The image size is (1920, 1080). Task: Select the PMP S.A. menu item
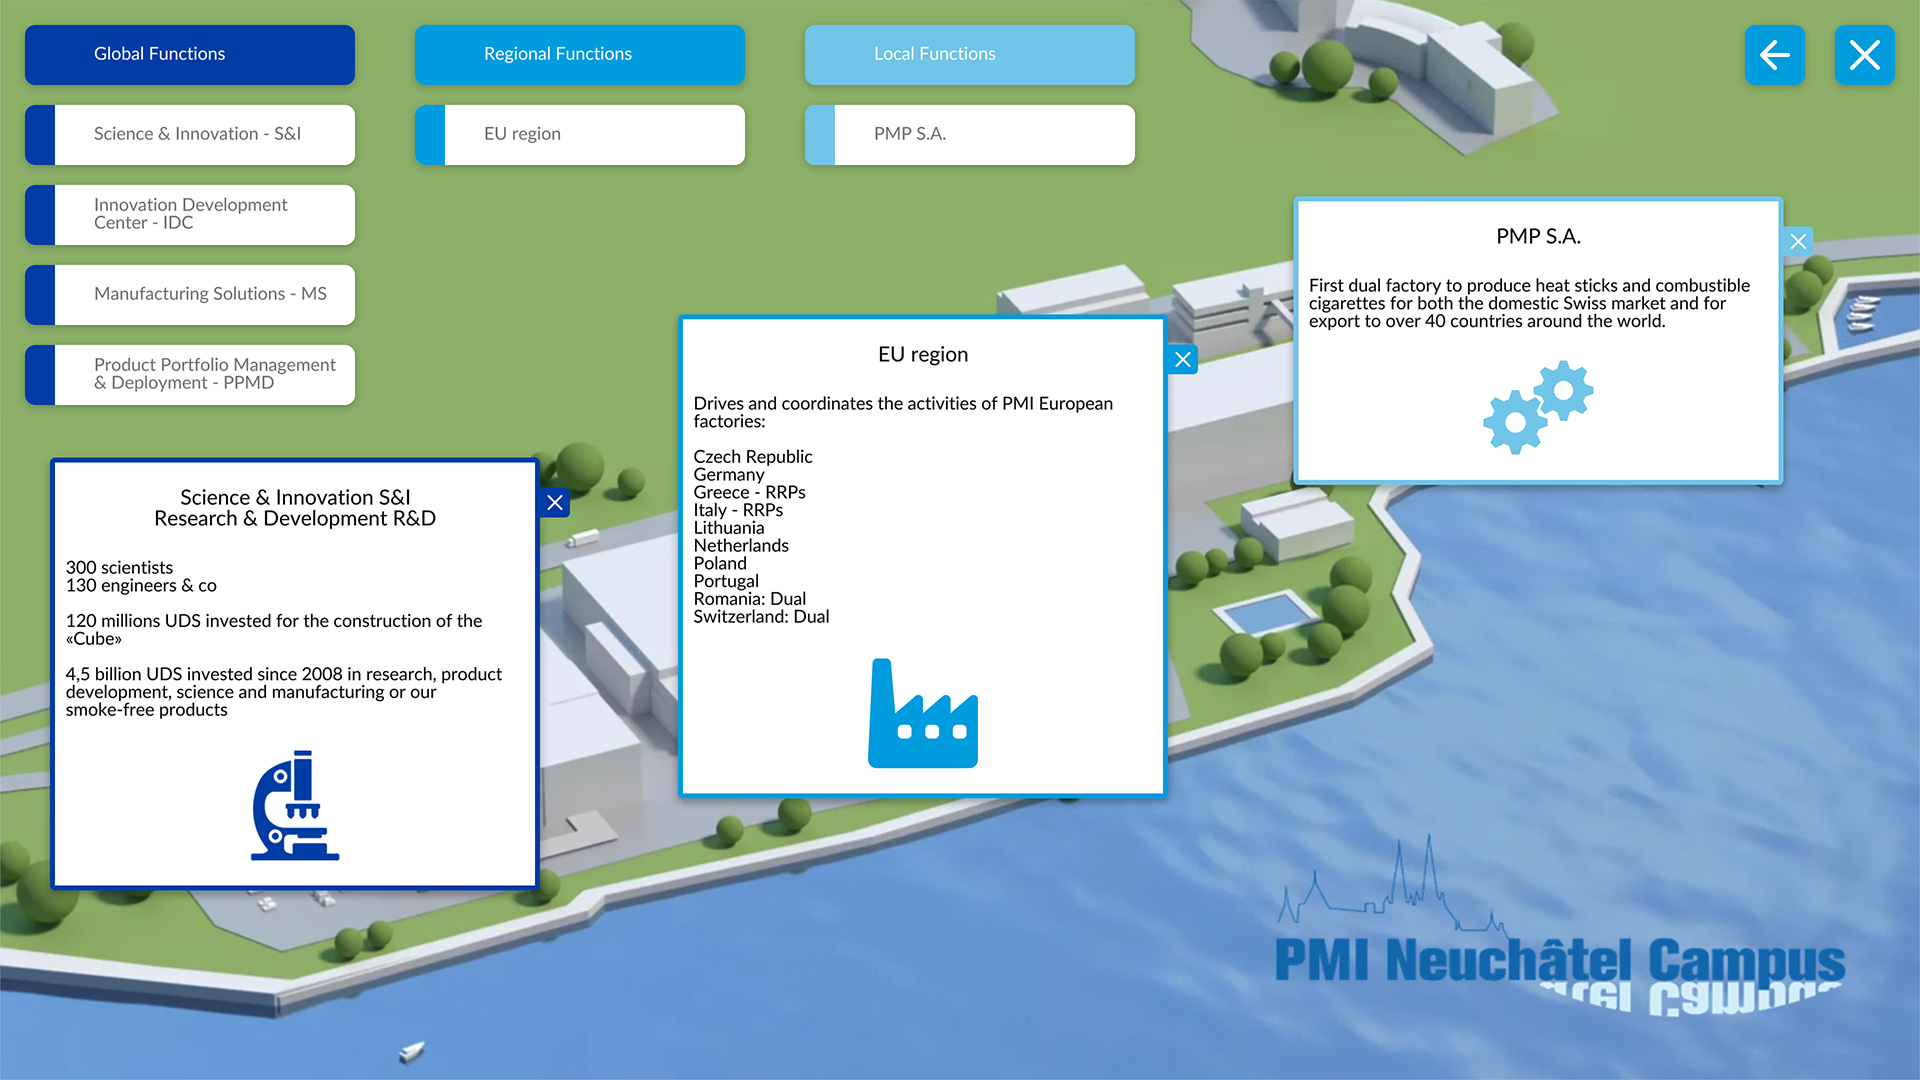click(x=970, y=135)
